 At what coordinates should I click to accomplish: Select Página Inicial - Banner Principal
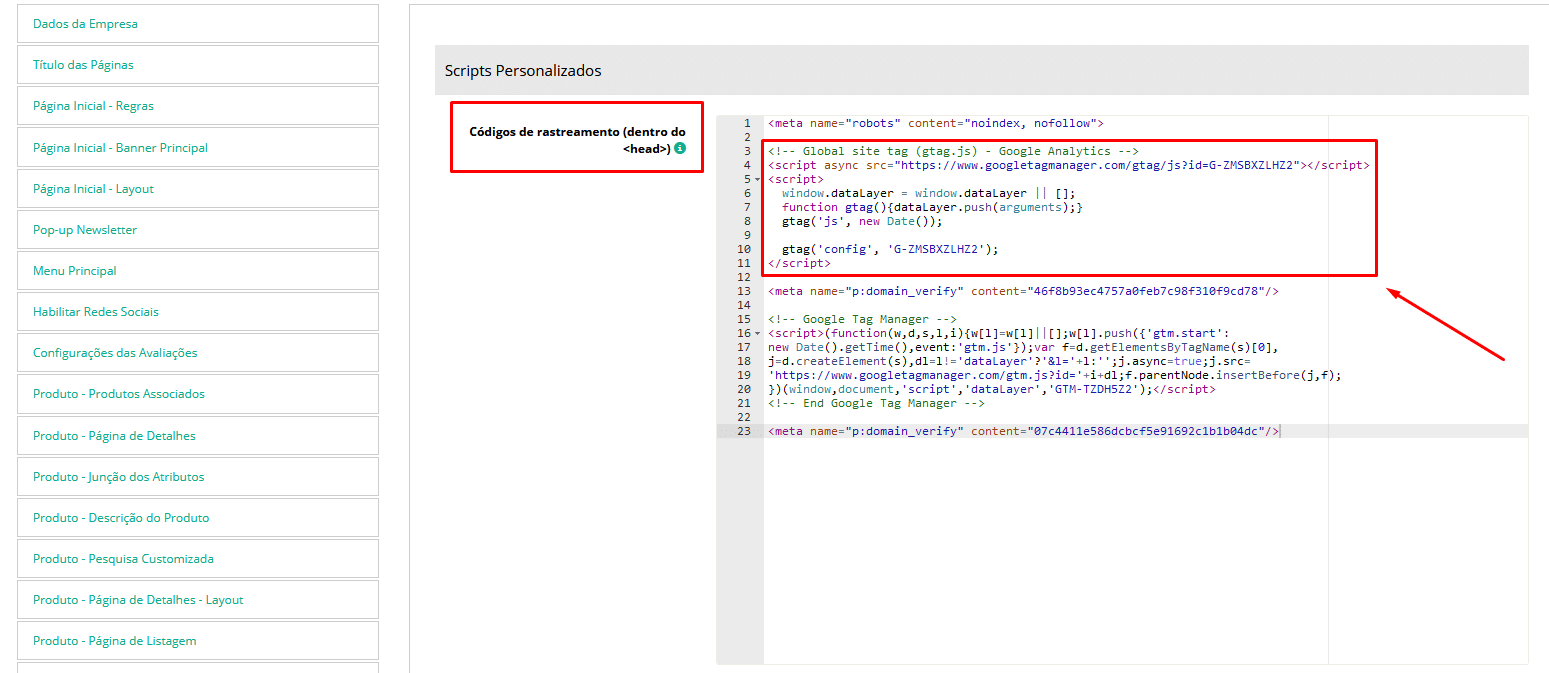[x=198, y=147]
